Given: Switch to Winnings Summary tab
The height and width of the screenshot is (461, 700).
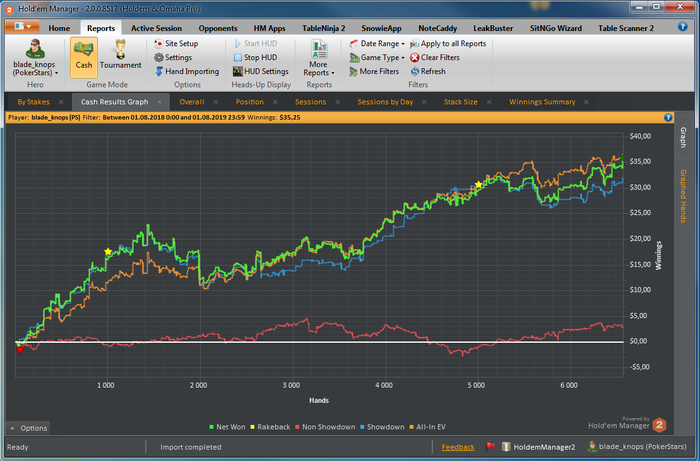Looking at the screenshot, I should coord(542,102).
